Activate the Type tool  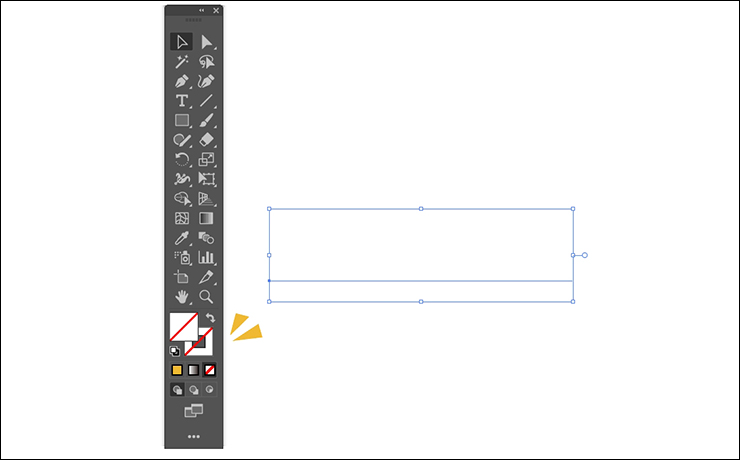(182, 101)
